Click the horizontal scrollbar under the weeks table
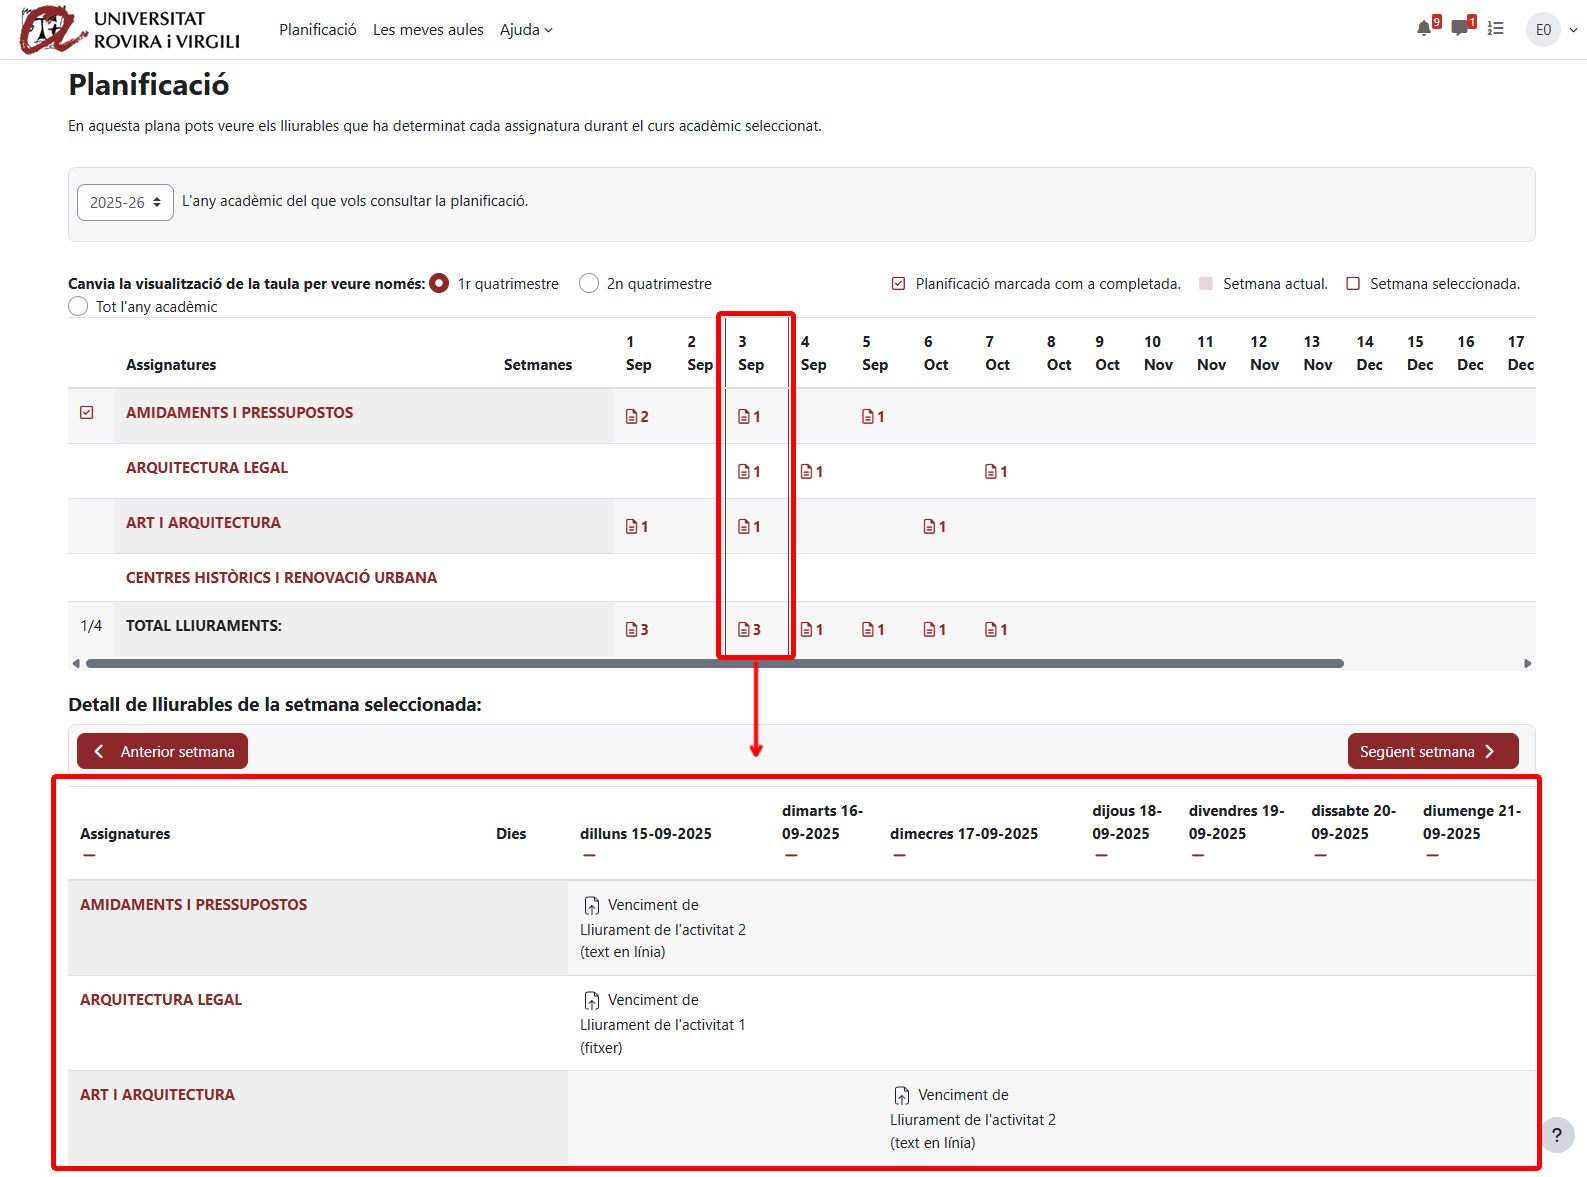 [x=714, y=664]
